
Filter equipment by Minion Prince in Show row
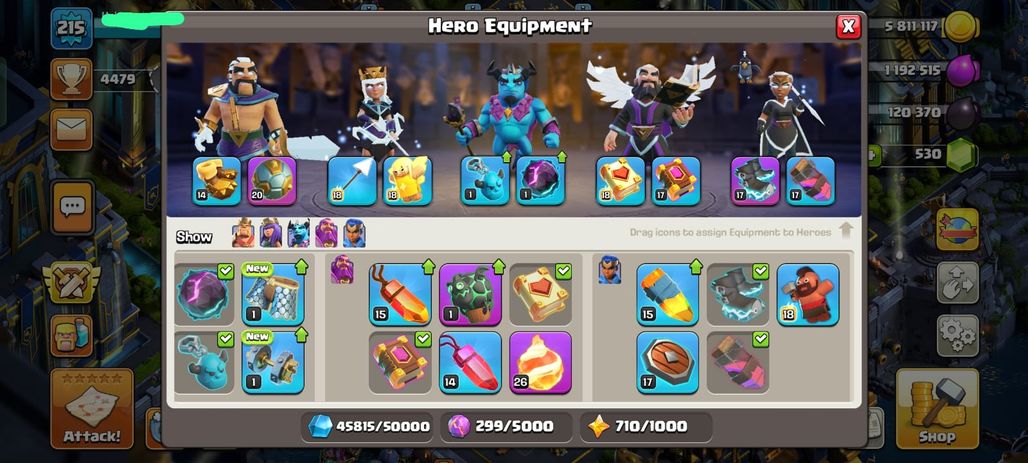point(298,233)
